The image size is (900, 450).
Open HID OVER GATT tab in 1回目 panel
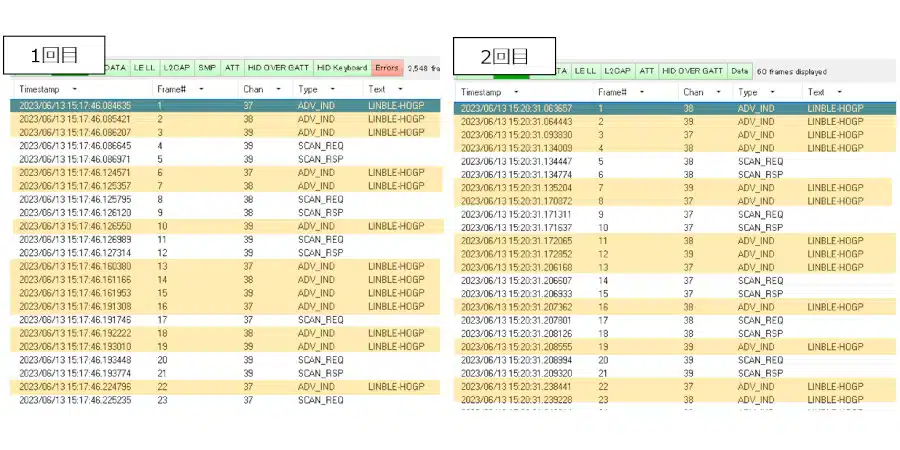[279, 68]
